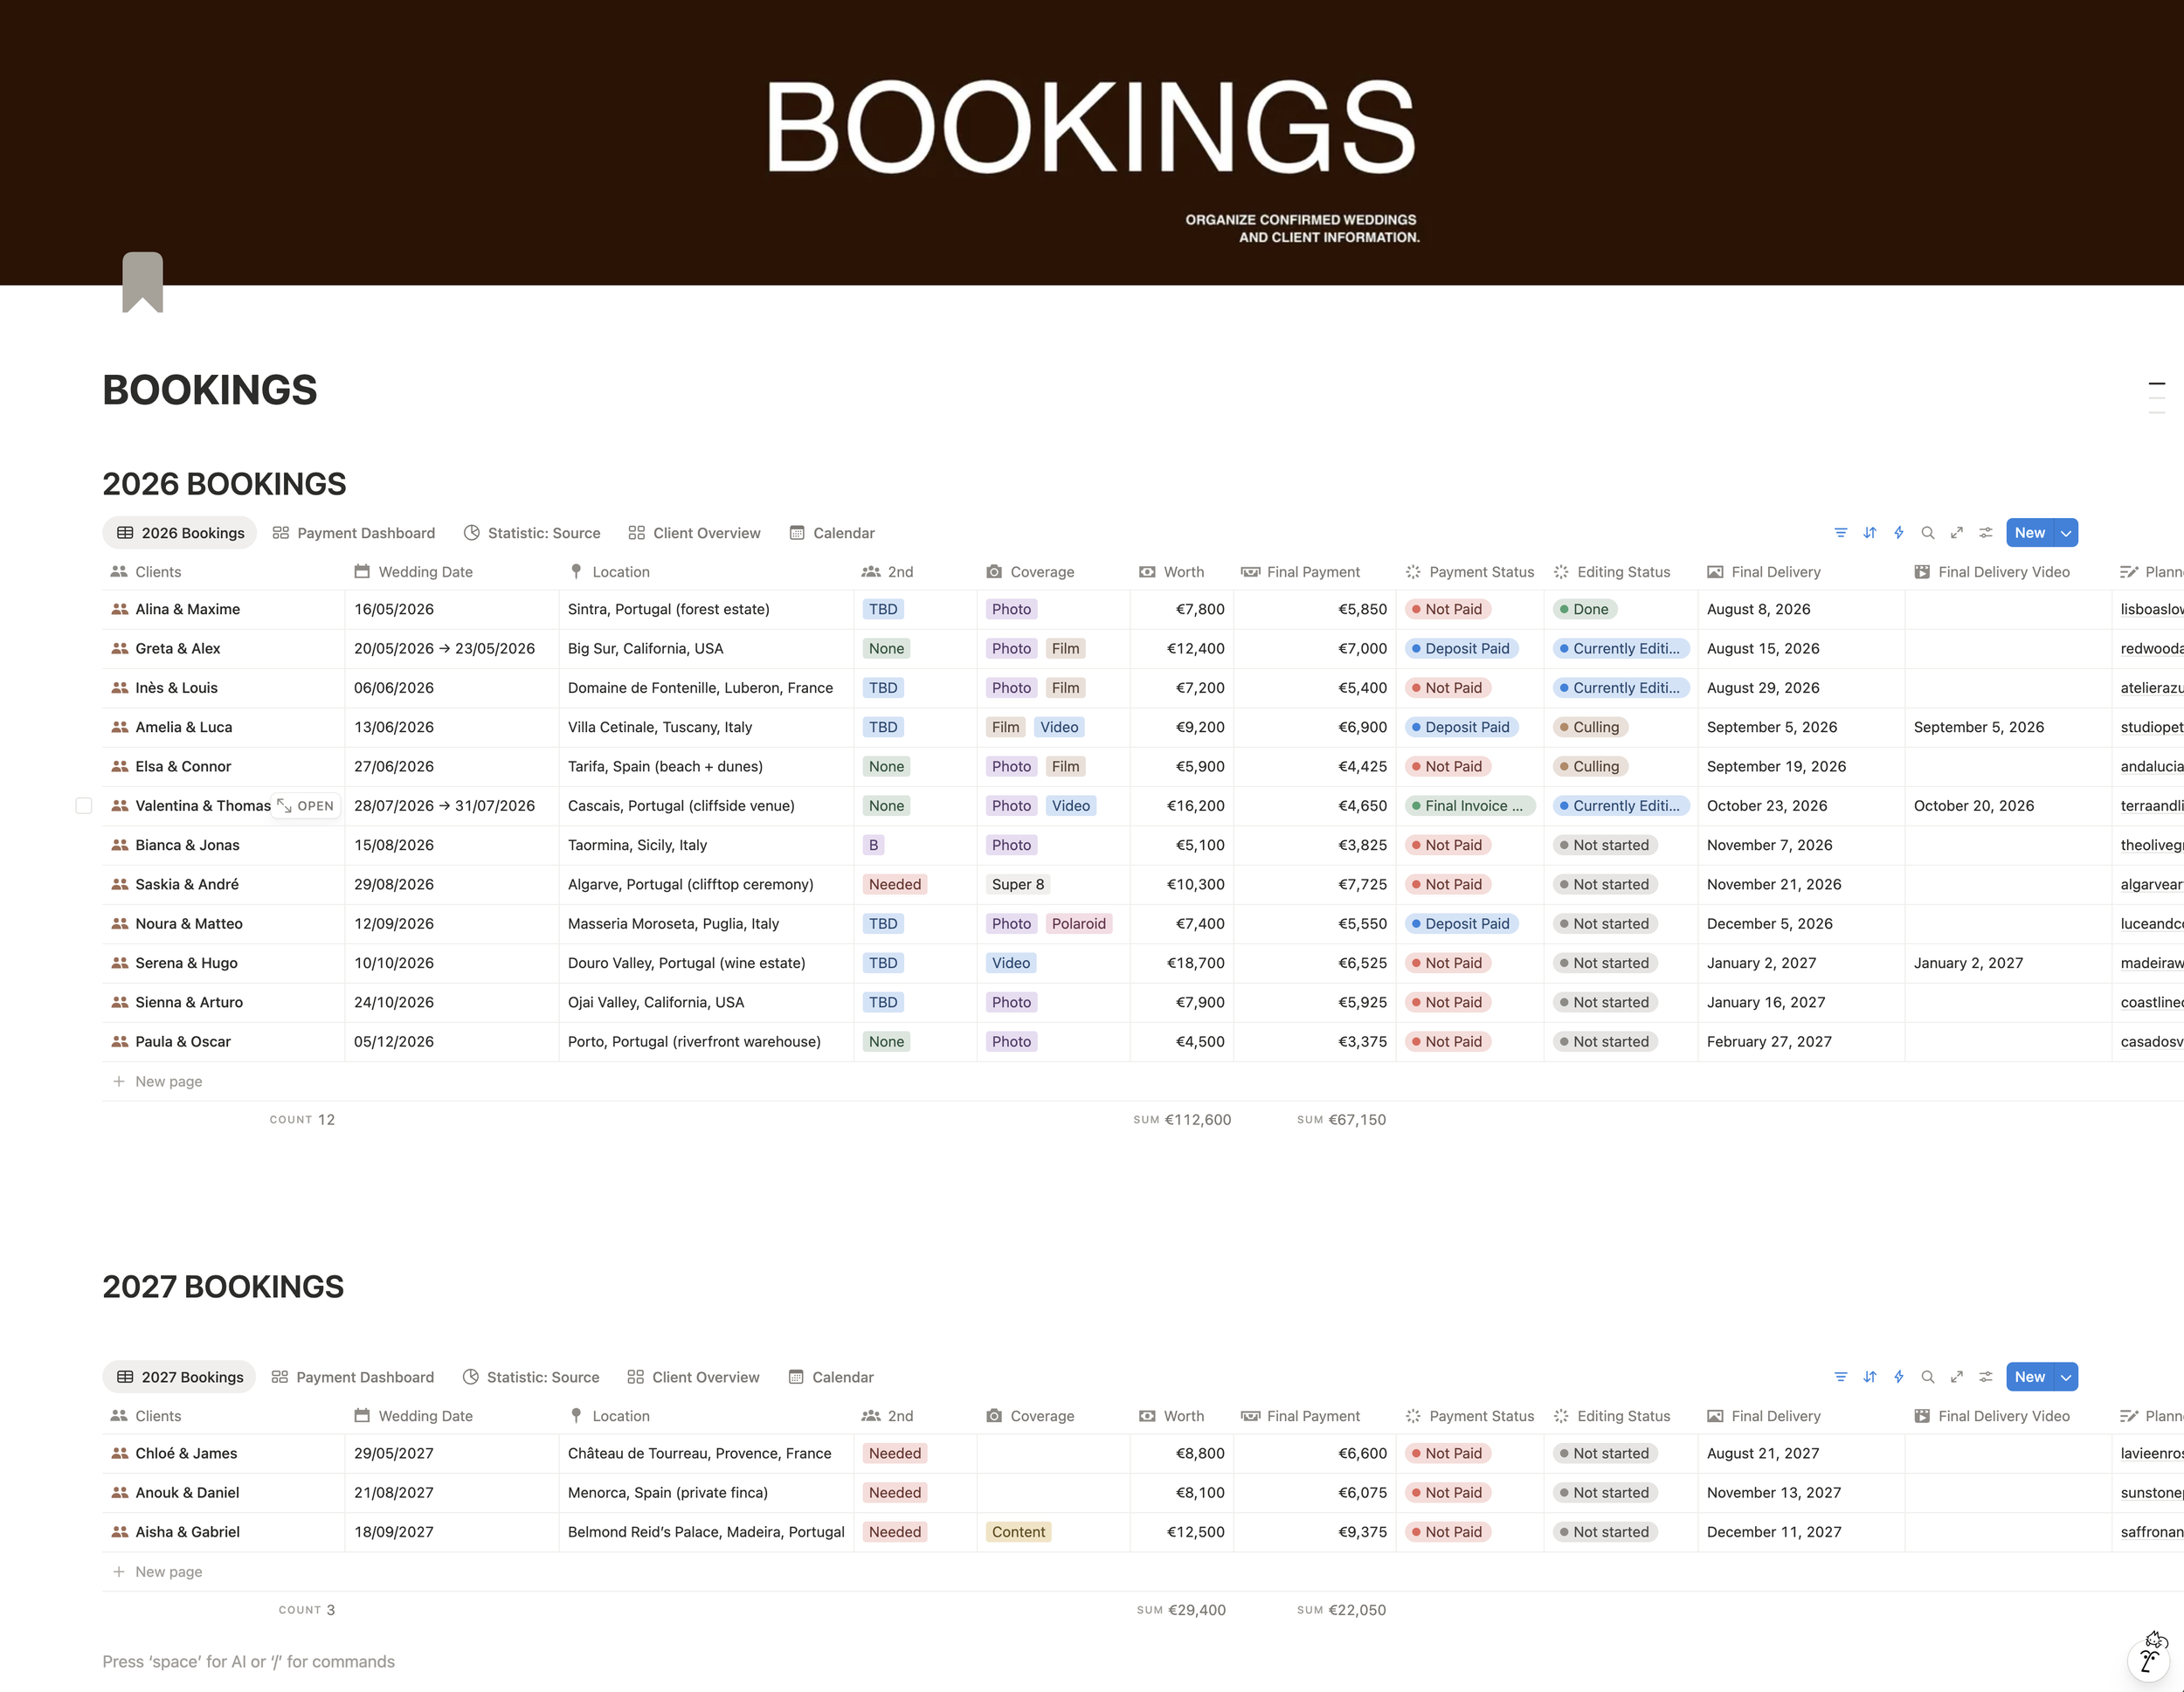Open automations lightning icon in 2026 toolbar
This screenshot has width=2184, height=1692.
[x=1898, y=533]
